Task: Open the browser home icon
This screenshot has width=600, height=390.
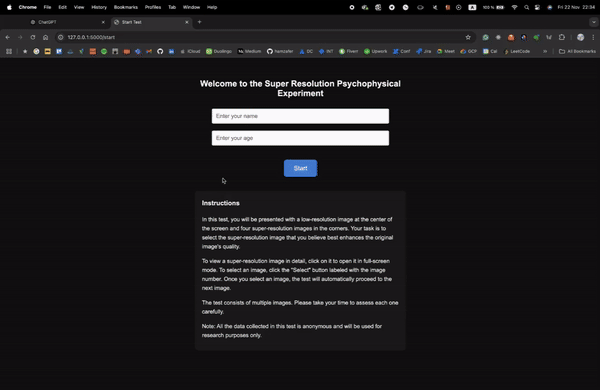Action: 46,37
